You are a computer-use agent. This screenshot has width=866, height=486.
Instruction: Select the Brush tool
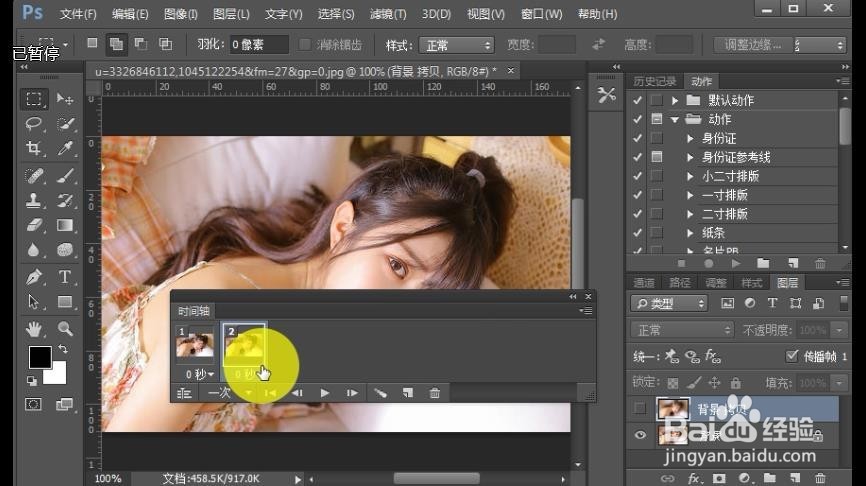(65, 176)
